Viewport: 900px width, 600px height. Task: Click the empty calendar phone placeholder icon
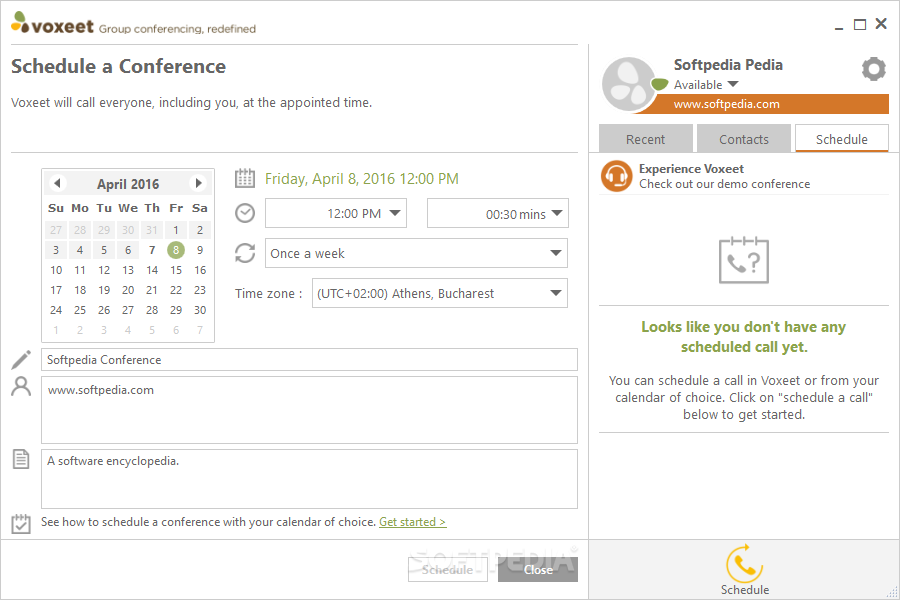tap(744, 260)
